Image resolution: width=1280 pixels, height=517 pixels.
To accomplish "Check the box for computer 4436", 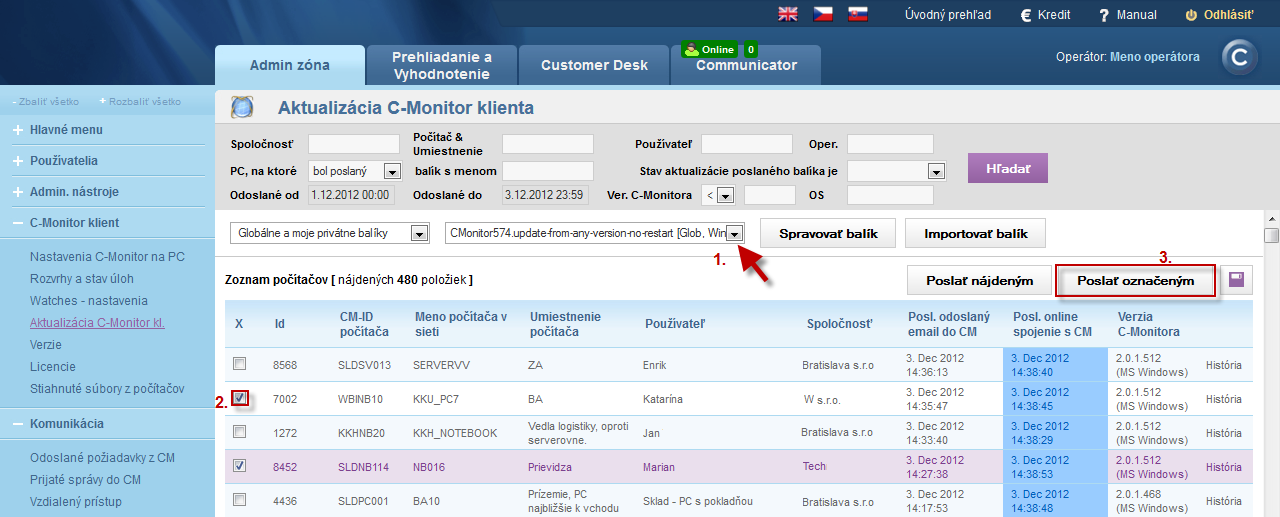I will [x=239, y=500].
